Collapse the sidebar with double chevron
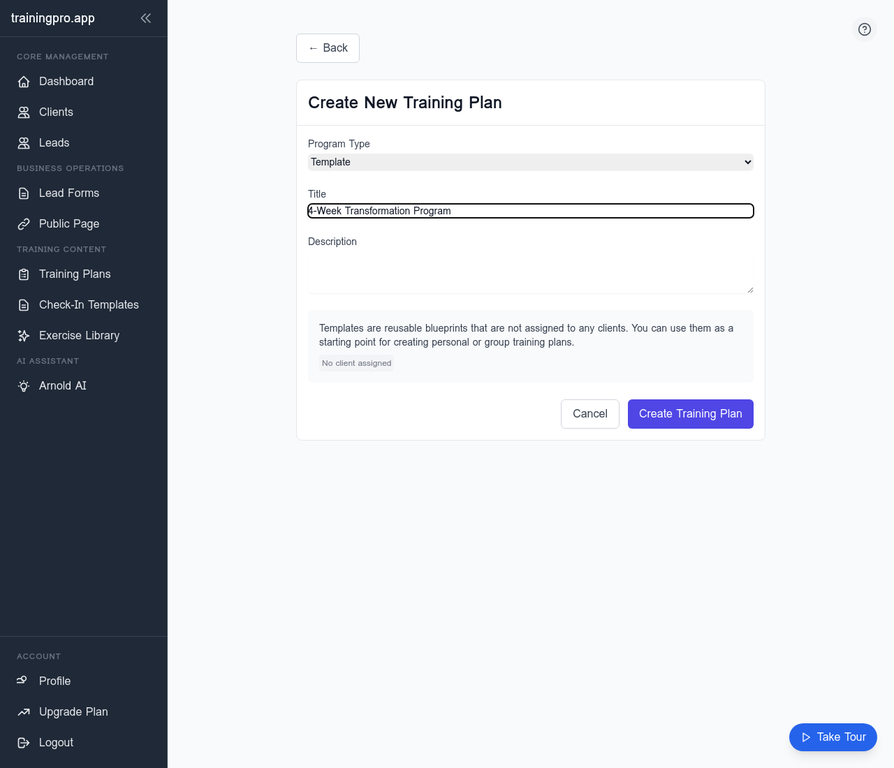The image size is (894, 768). pos(146,18)
